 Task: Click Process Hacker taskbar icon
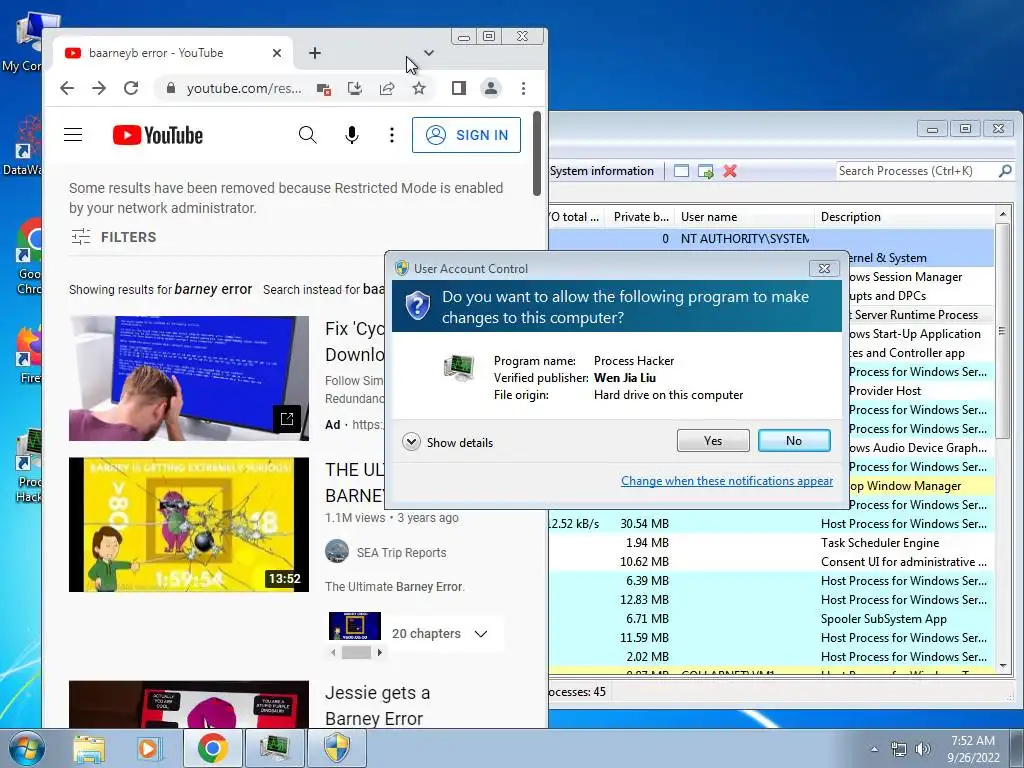[x=274, y=748]
